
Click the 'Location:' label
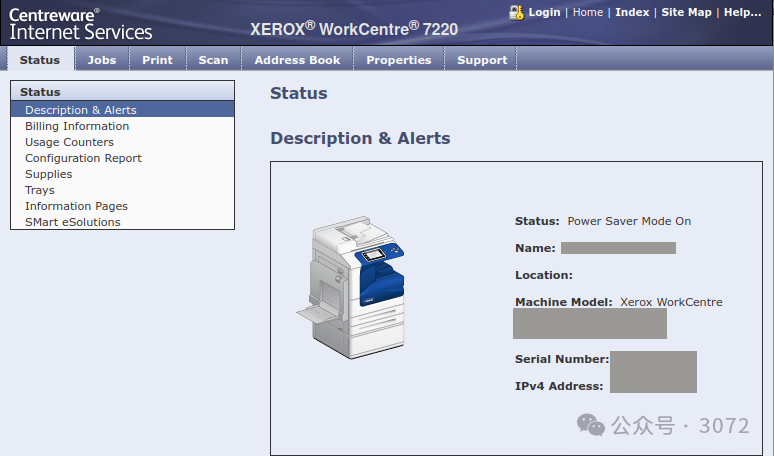543,275
